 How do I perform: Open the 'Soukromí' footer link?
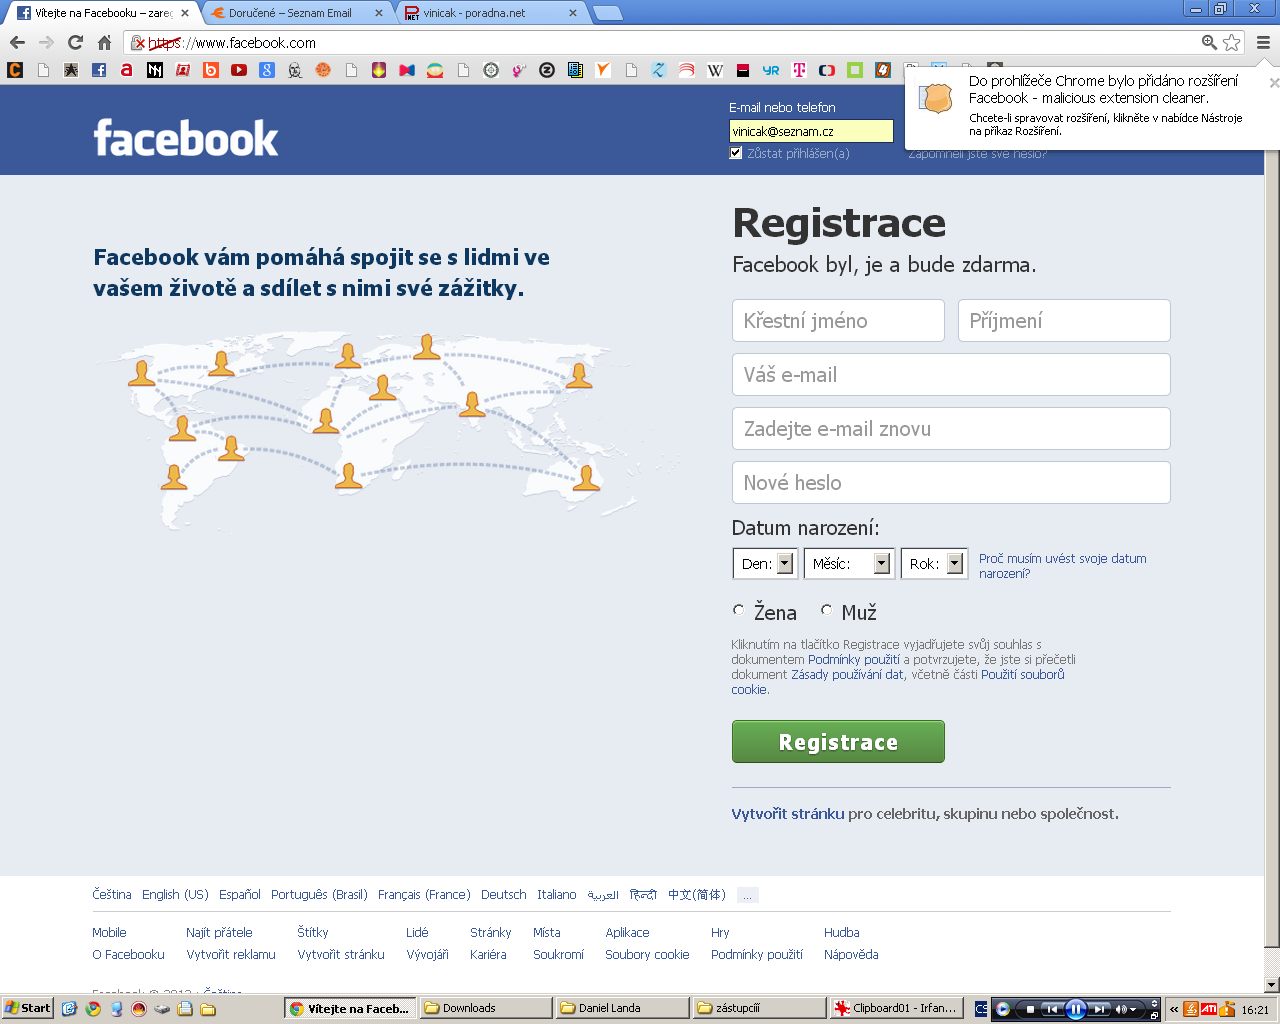click(558, 955)
